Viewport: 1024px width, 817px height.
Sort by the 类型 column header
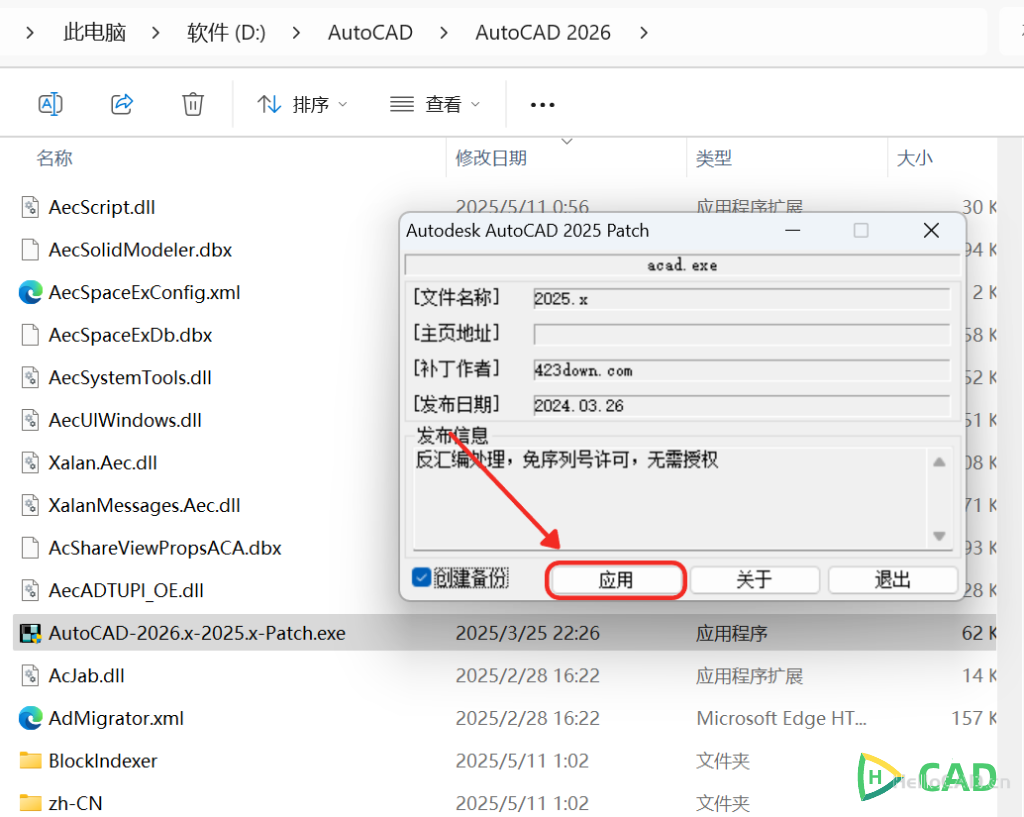[714, 158]
